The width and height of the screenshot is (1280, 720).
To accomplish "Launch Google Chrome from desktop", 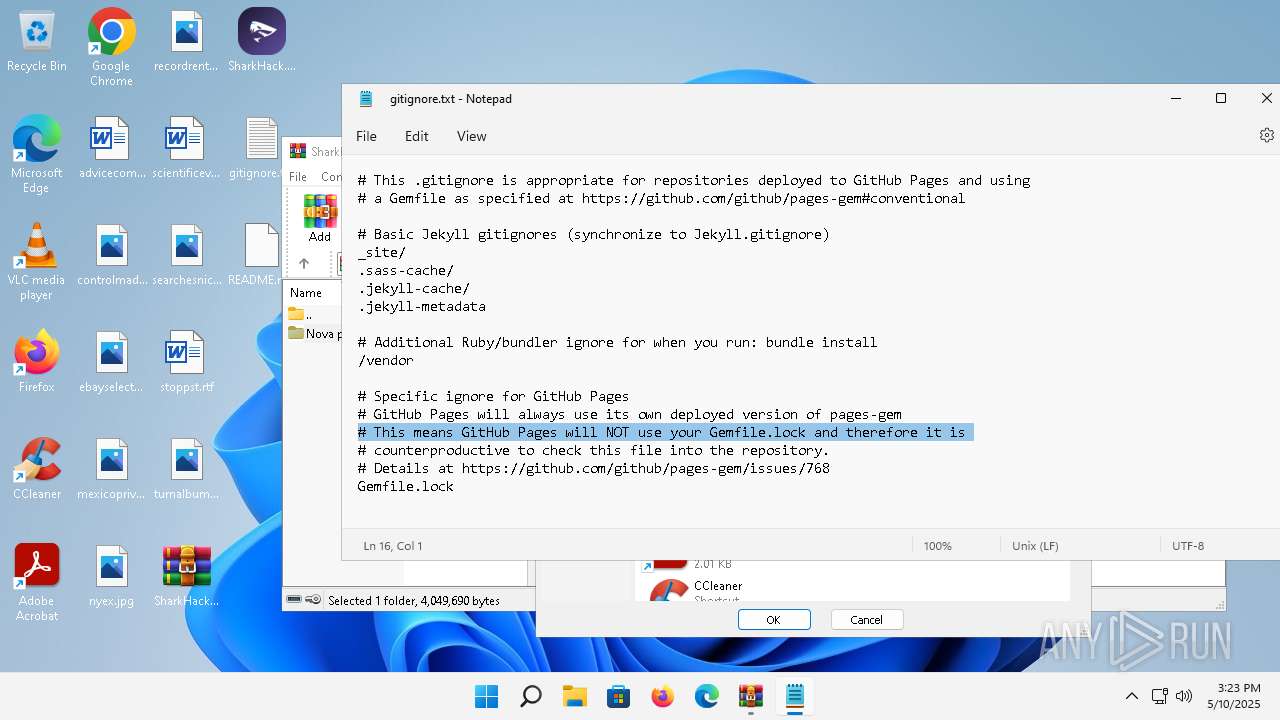I will [111, 46].
